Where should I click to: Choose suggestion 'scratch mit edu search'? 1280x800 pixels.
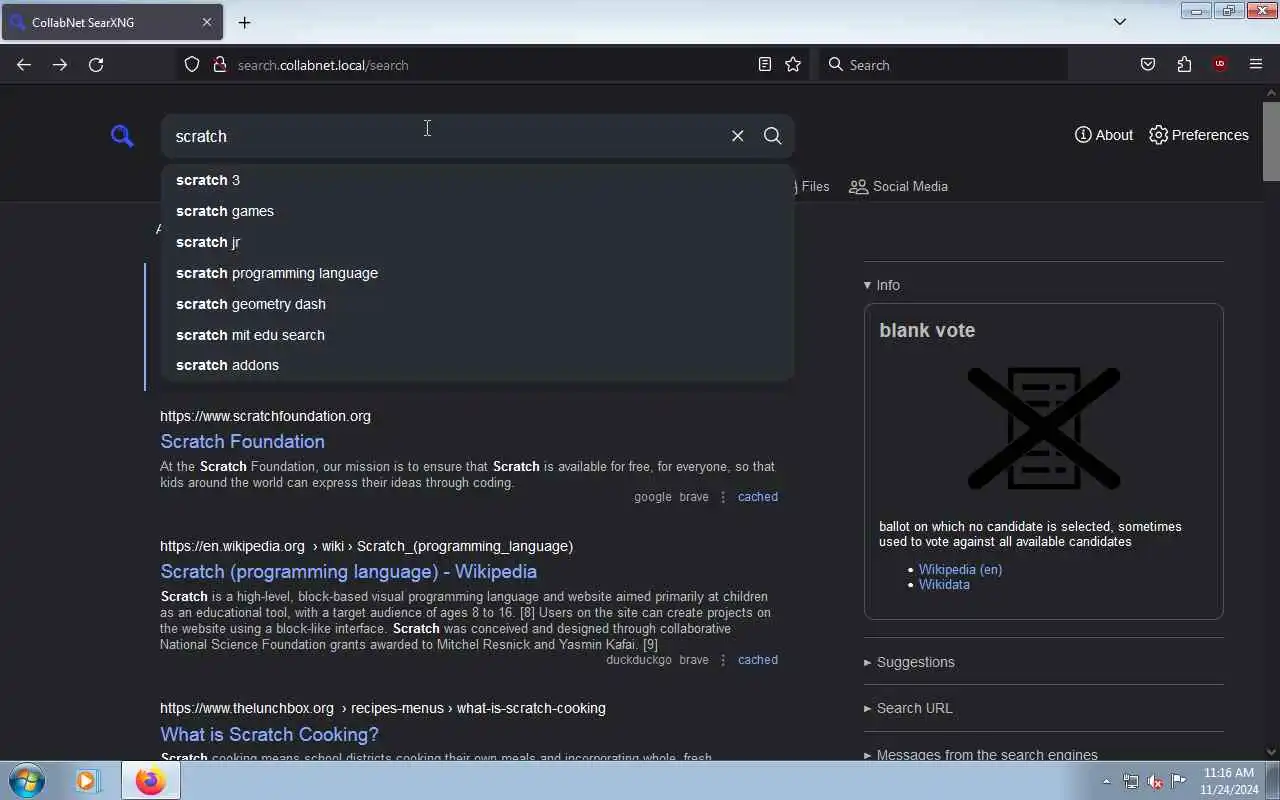pyautogui.click(x=477, y=335)
